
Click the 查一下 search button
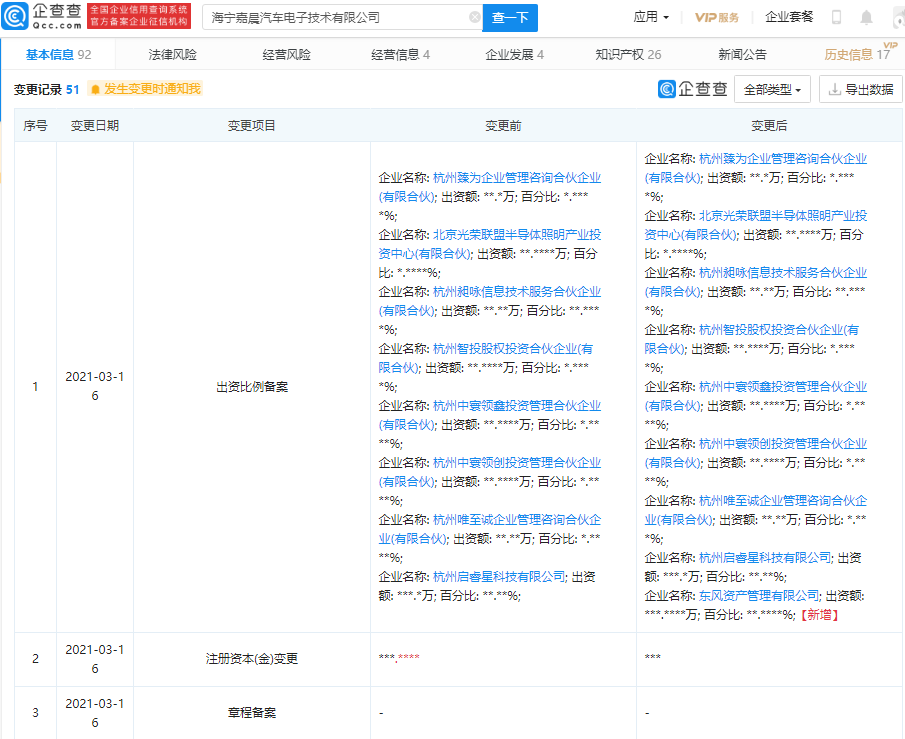coord(510,18)
